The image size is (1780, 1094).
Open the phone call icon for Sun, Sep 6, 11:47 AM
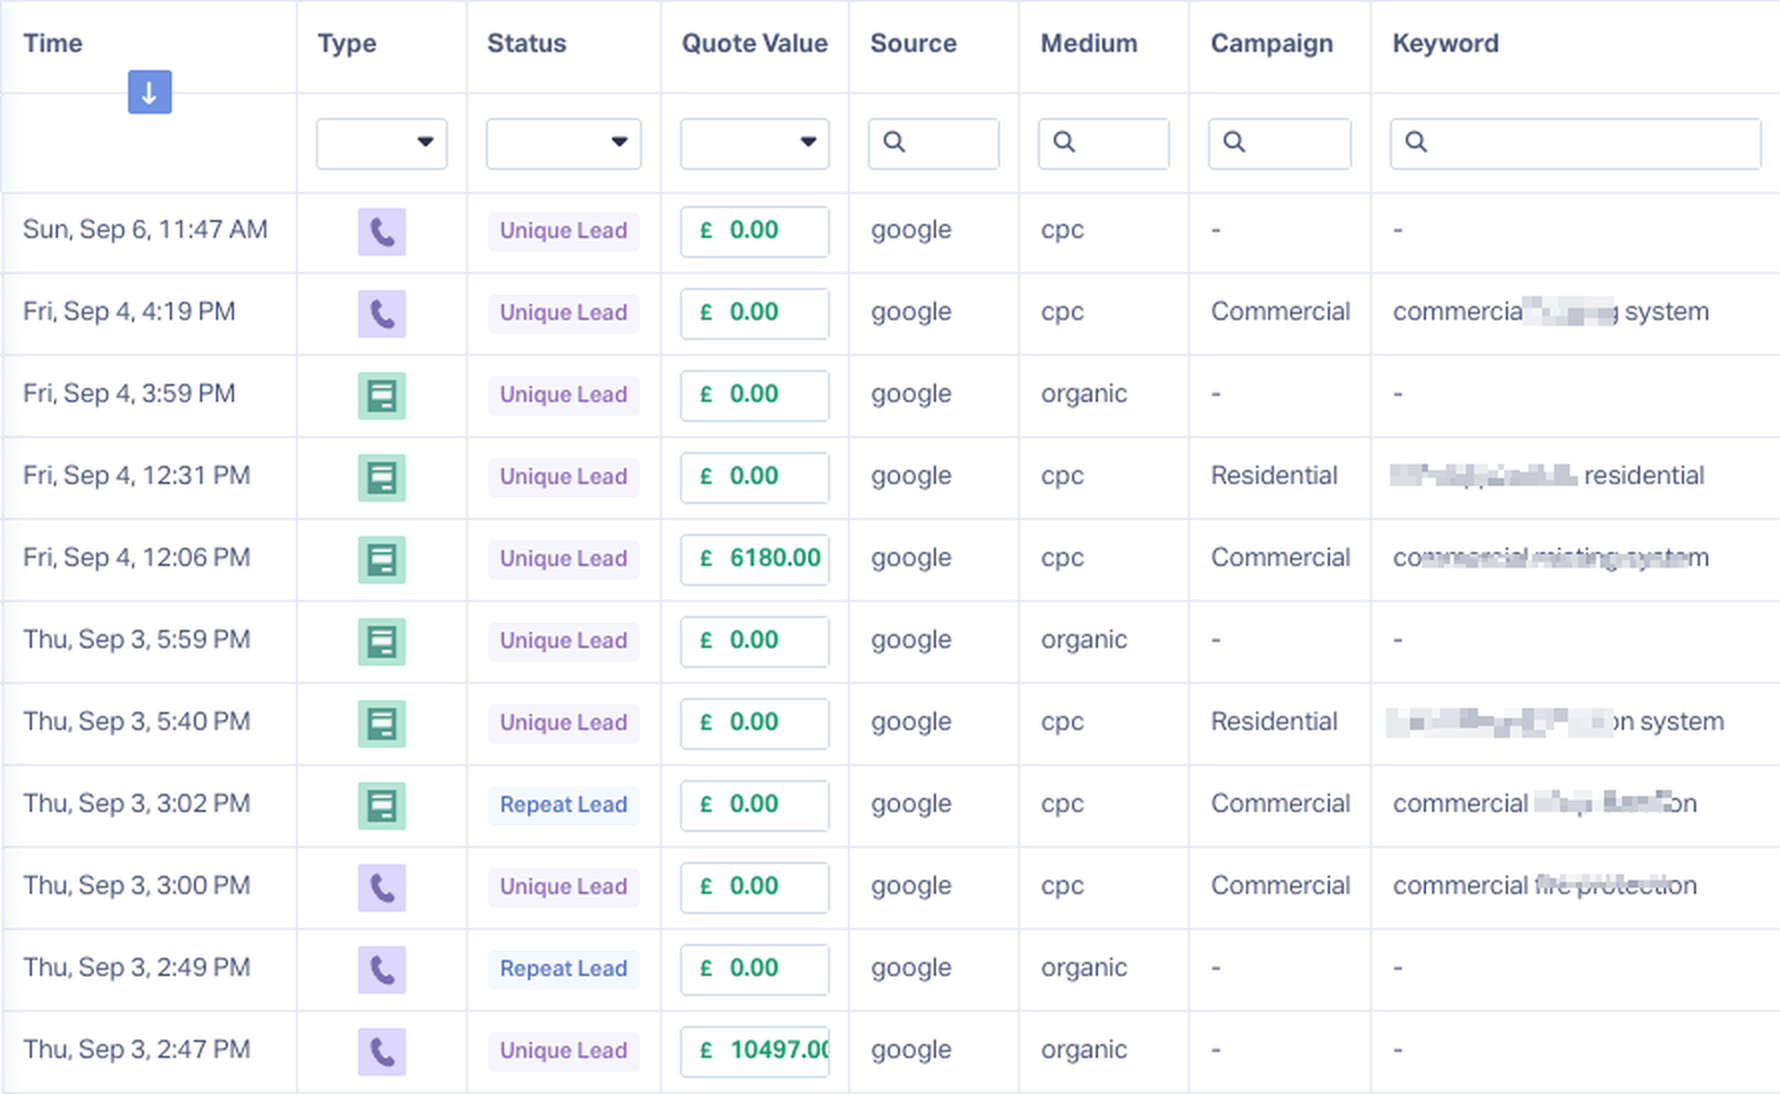click(382, 232)
